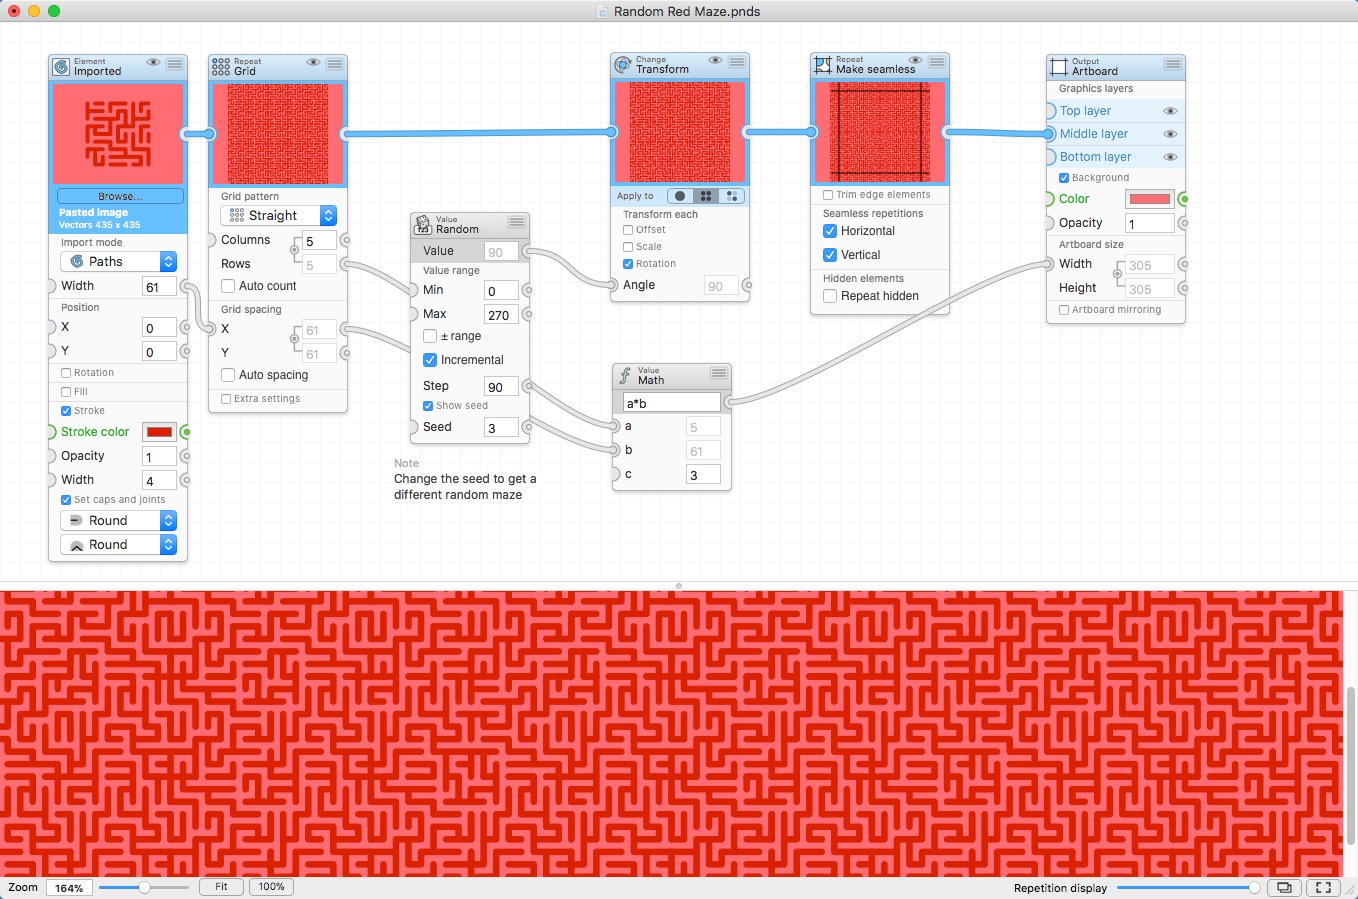Open the Transform node's menu icon
This screenshot has height=899, width=1358.
(x=737, y=61)
